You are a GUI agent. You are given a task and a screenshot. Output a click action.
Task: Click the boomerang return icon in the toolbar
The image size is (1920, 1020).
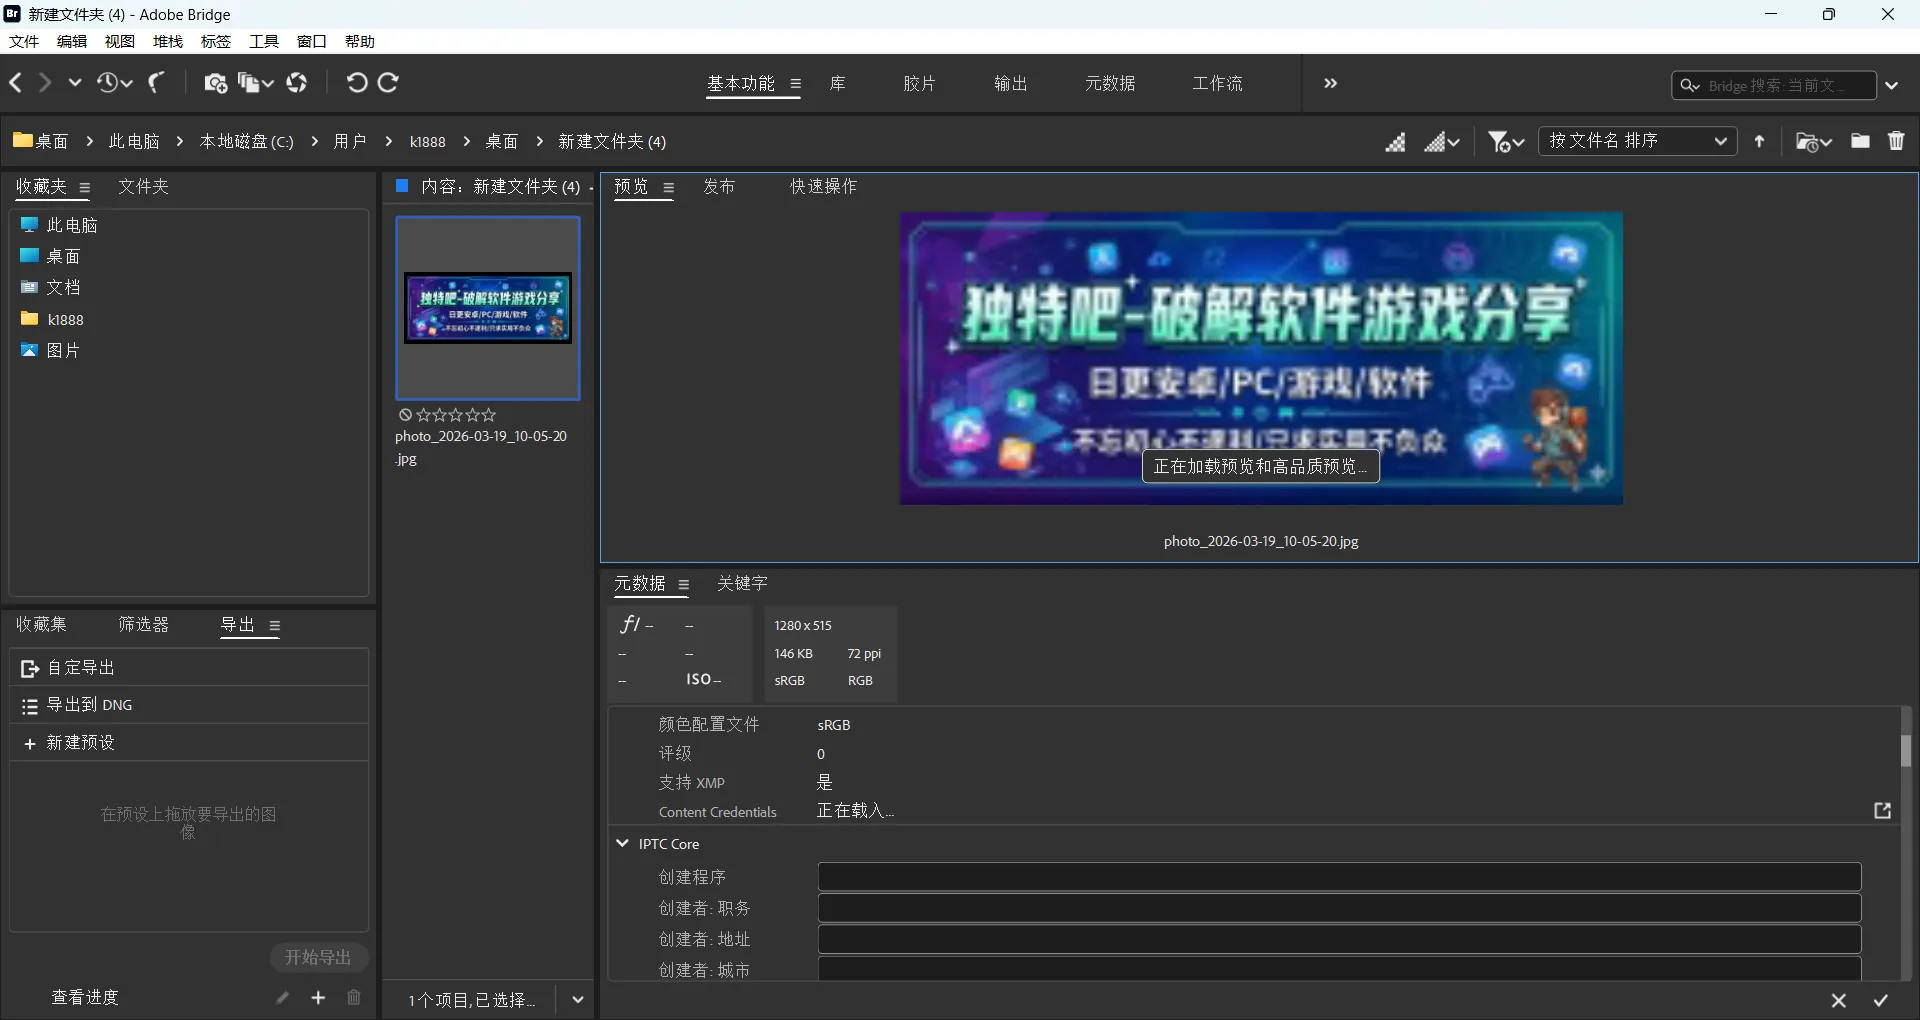(155, 83)
